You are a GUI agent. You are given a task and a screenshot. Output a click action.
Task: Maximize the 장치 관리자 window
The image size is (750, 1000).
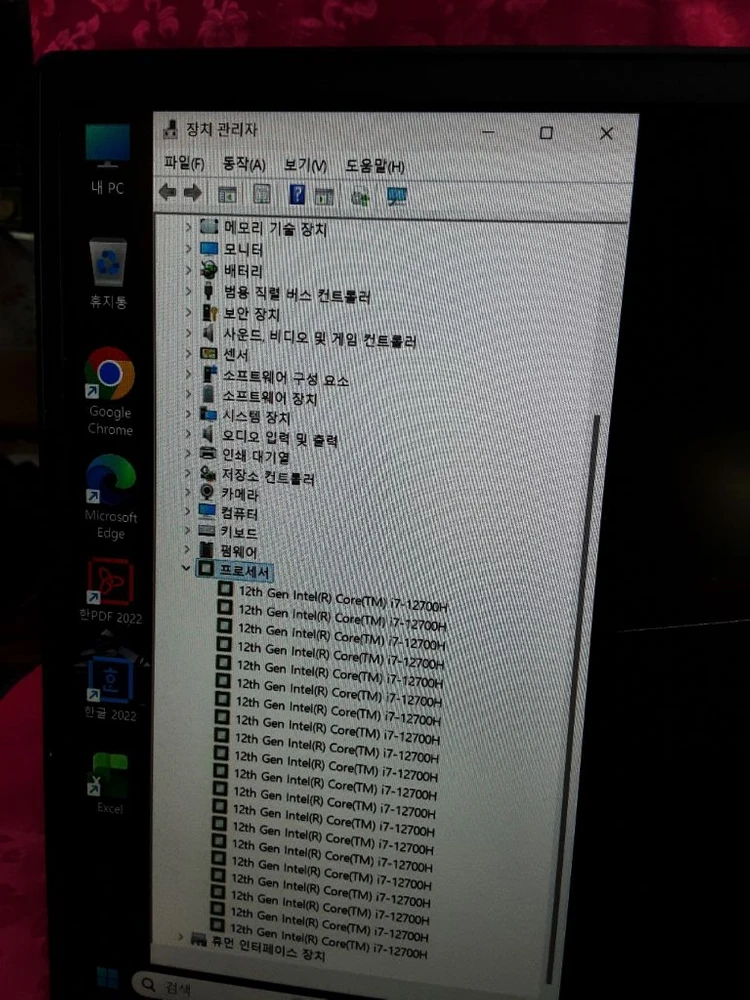click(x=546, y=133)
